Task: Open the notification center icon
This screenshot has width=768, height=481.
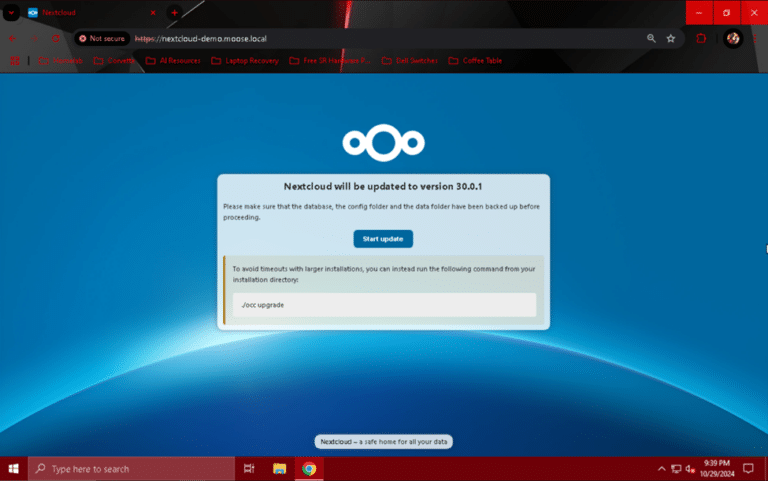Action: click(x=748, y=469)
